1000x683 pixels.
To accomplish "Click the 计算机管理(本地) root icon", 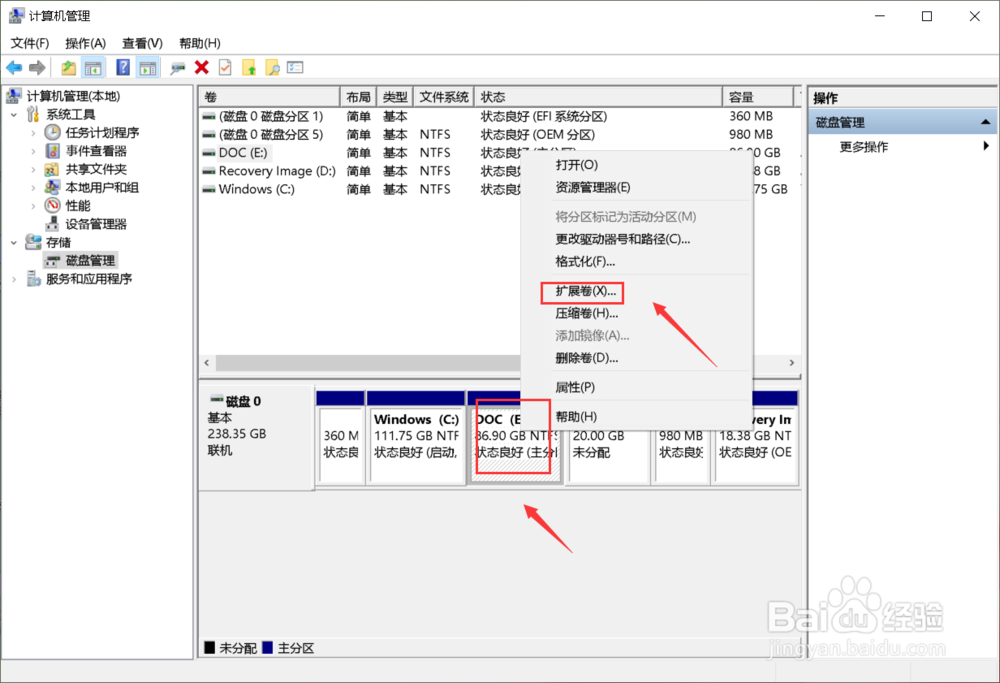I will point(14,96).
